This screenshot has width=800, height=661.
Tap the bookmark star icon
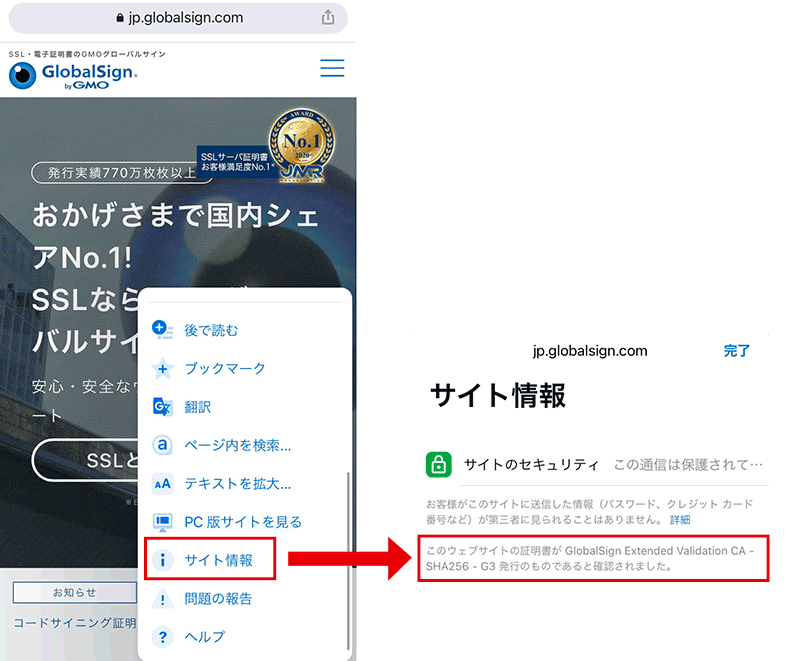162,368
